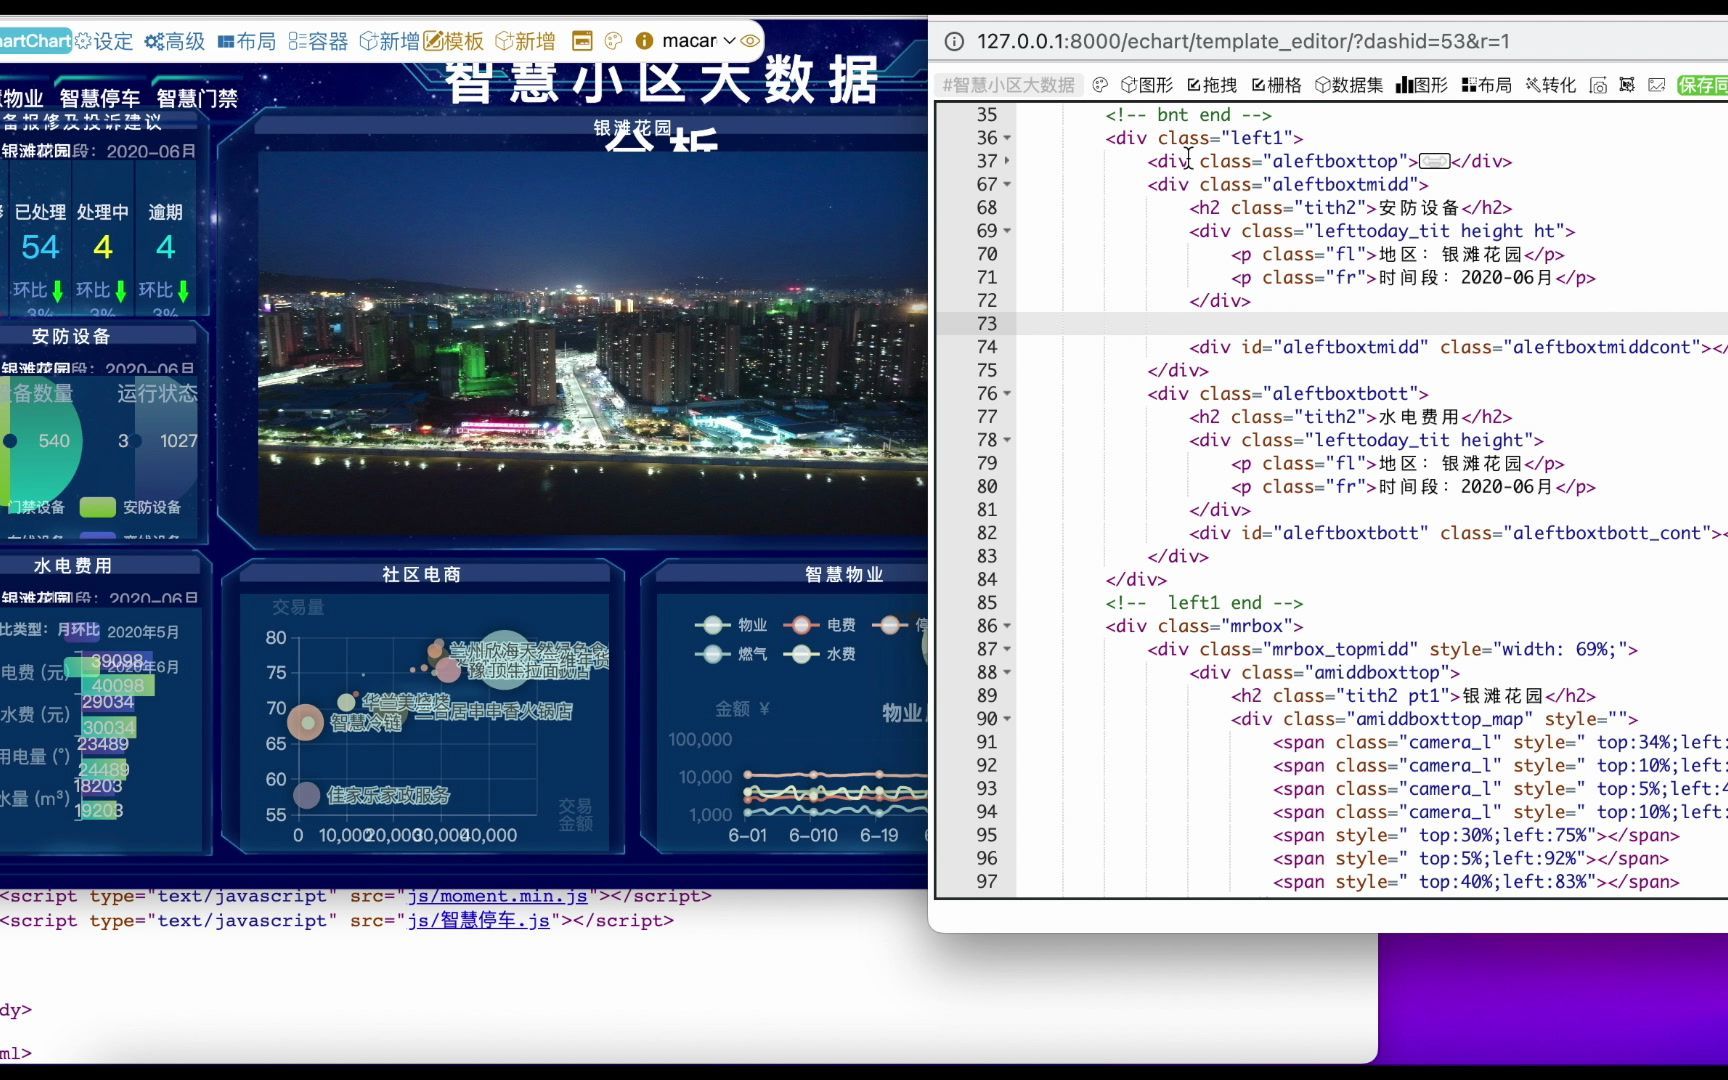Click the 智慧冷链 bubble in scatter chart
Screen dimensions: 1728x1080
[x=306, y=722]
